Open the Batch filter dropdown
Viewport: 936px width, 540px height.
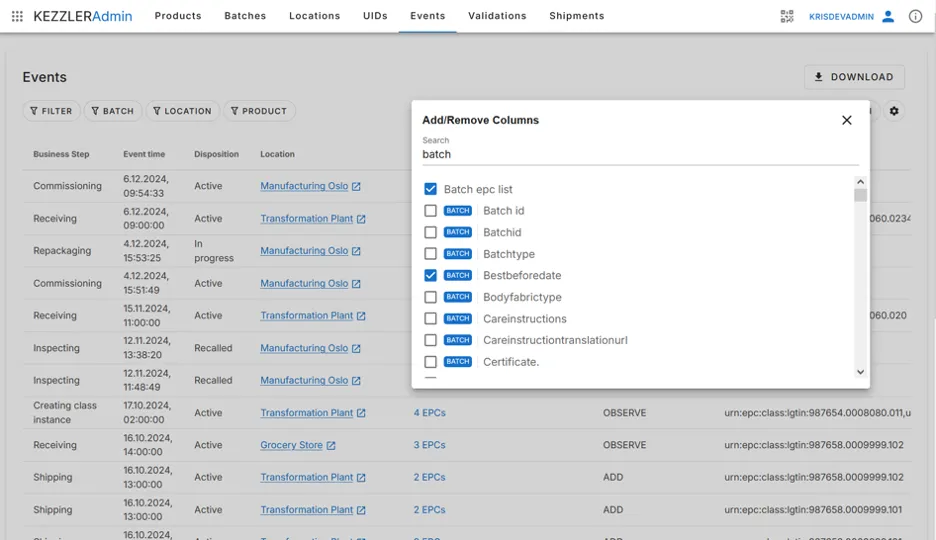112,111
